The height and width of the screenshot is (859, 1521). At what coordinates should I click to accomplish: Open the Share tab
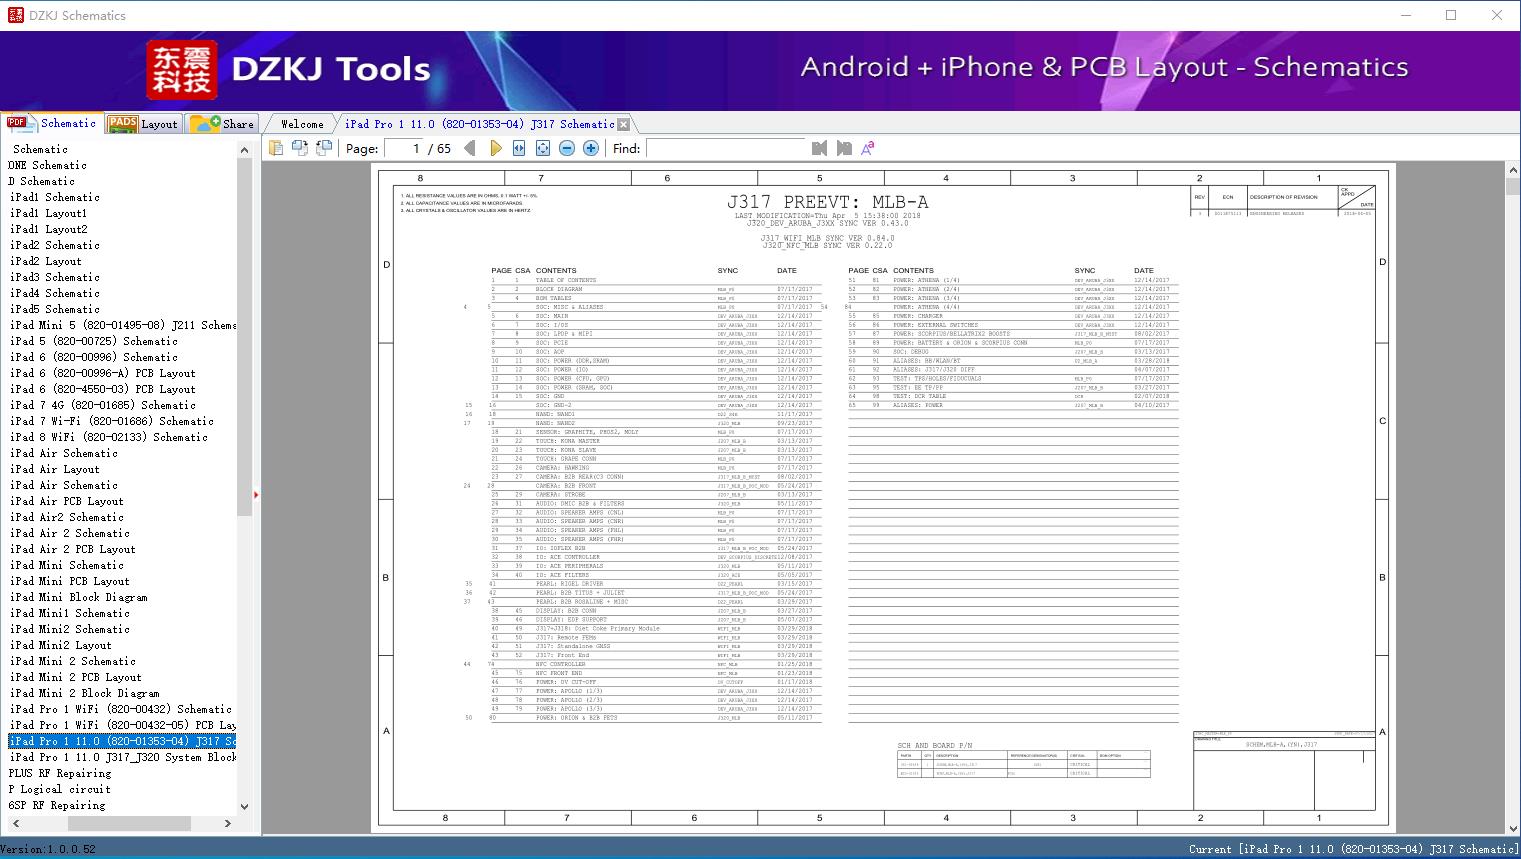[x=223, y=124]
